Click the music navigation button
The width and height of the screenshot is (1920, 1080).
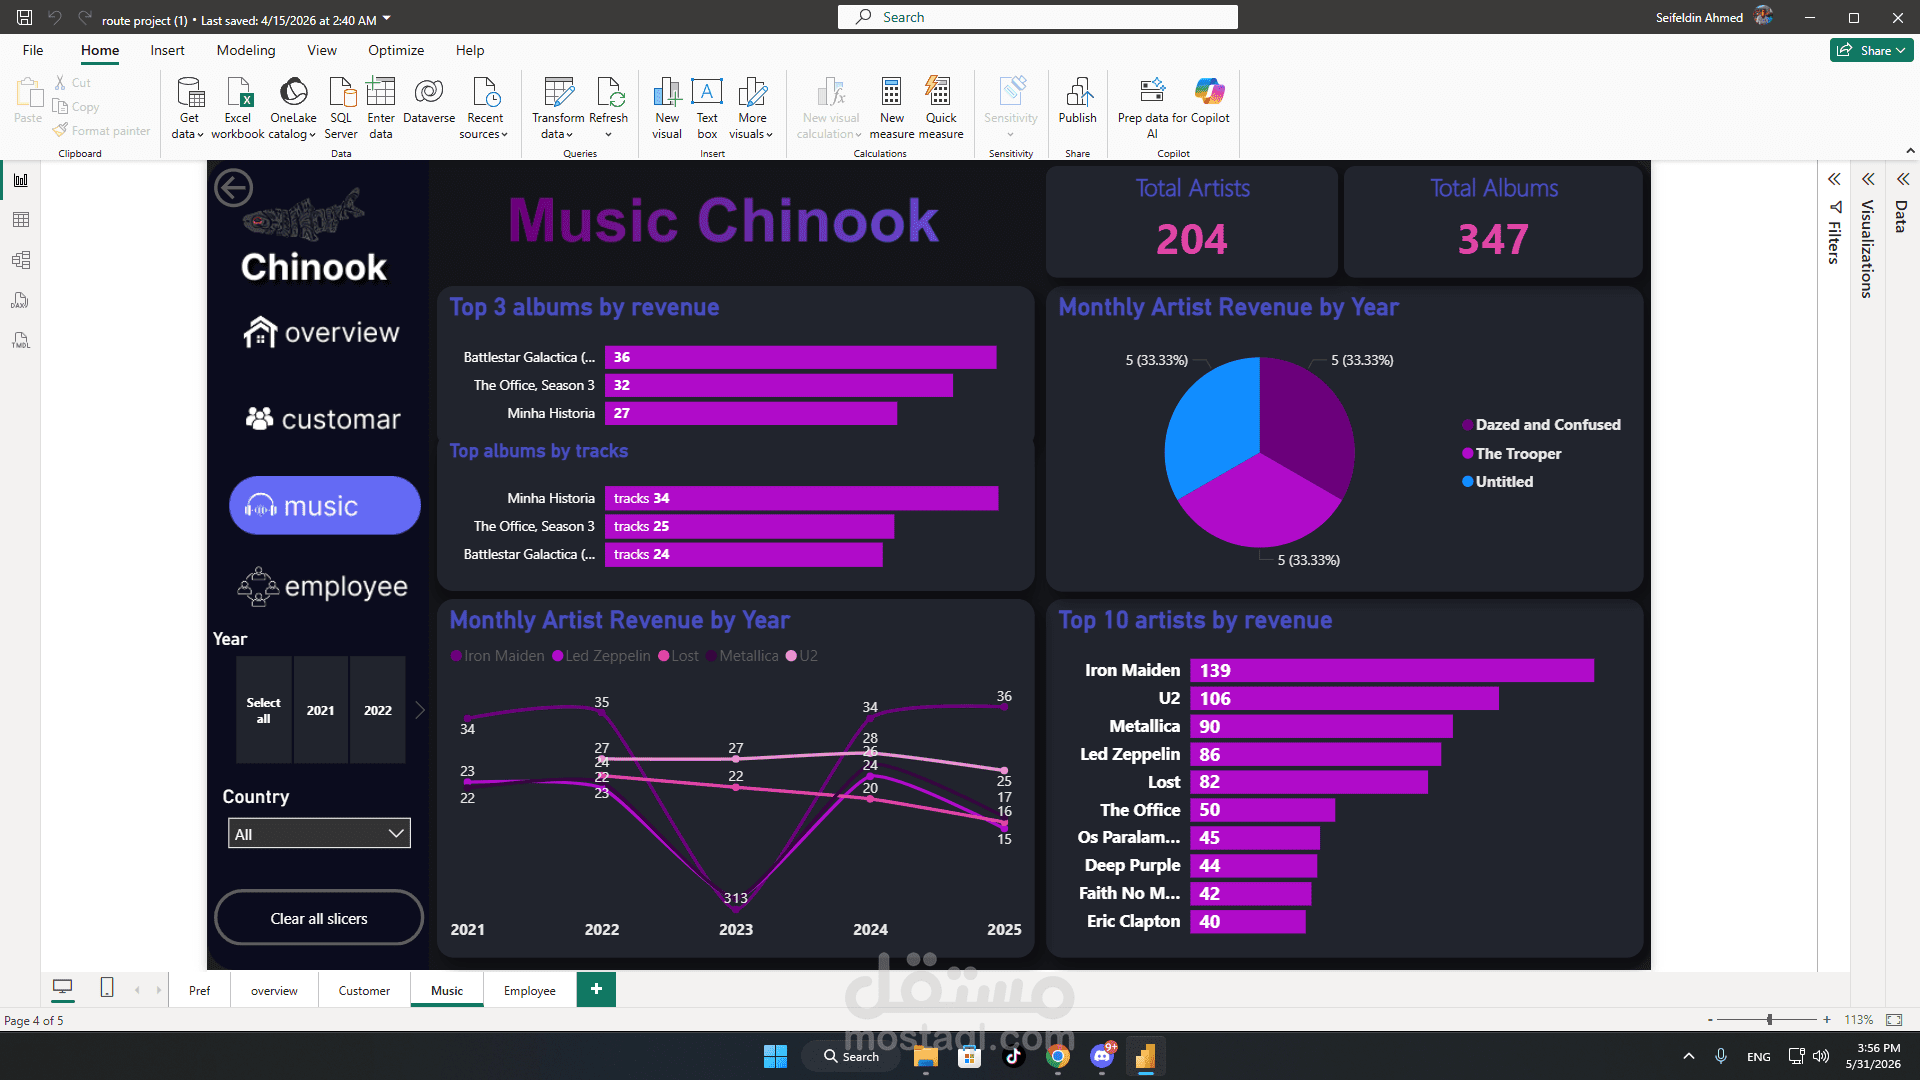[x=325, y=505]
